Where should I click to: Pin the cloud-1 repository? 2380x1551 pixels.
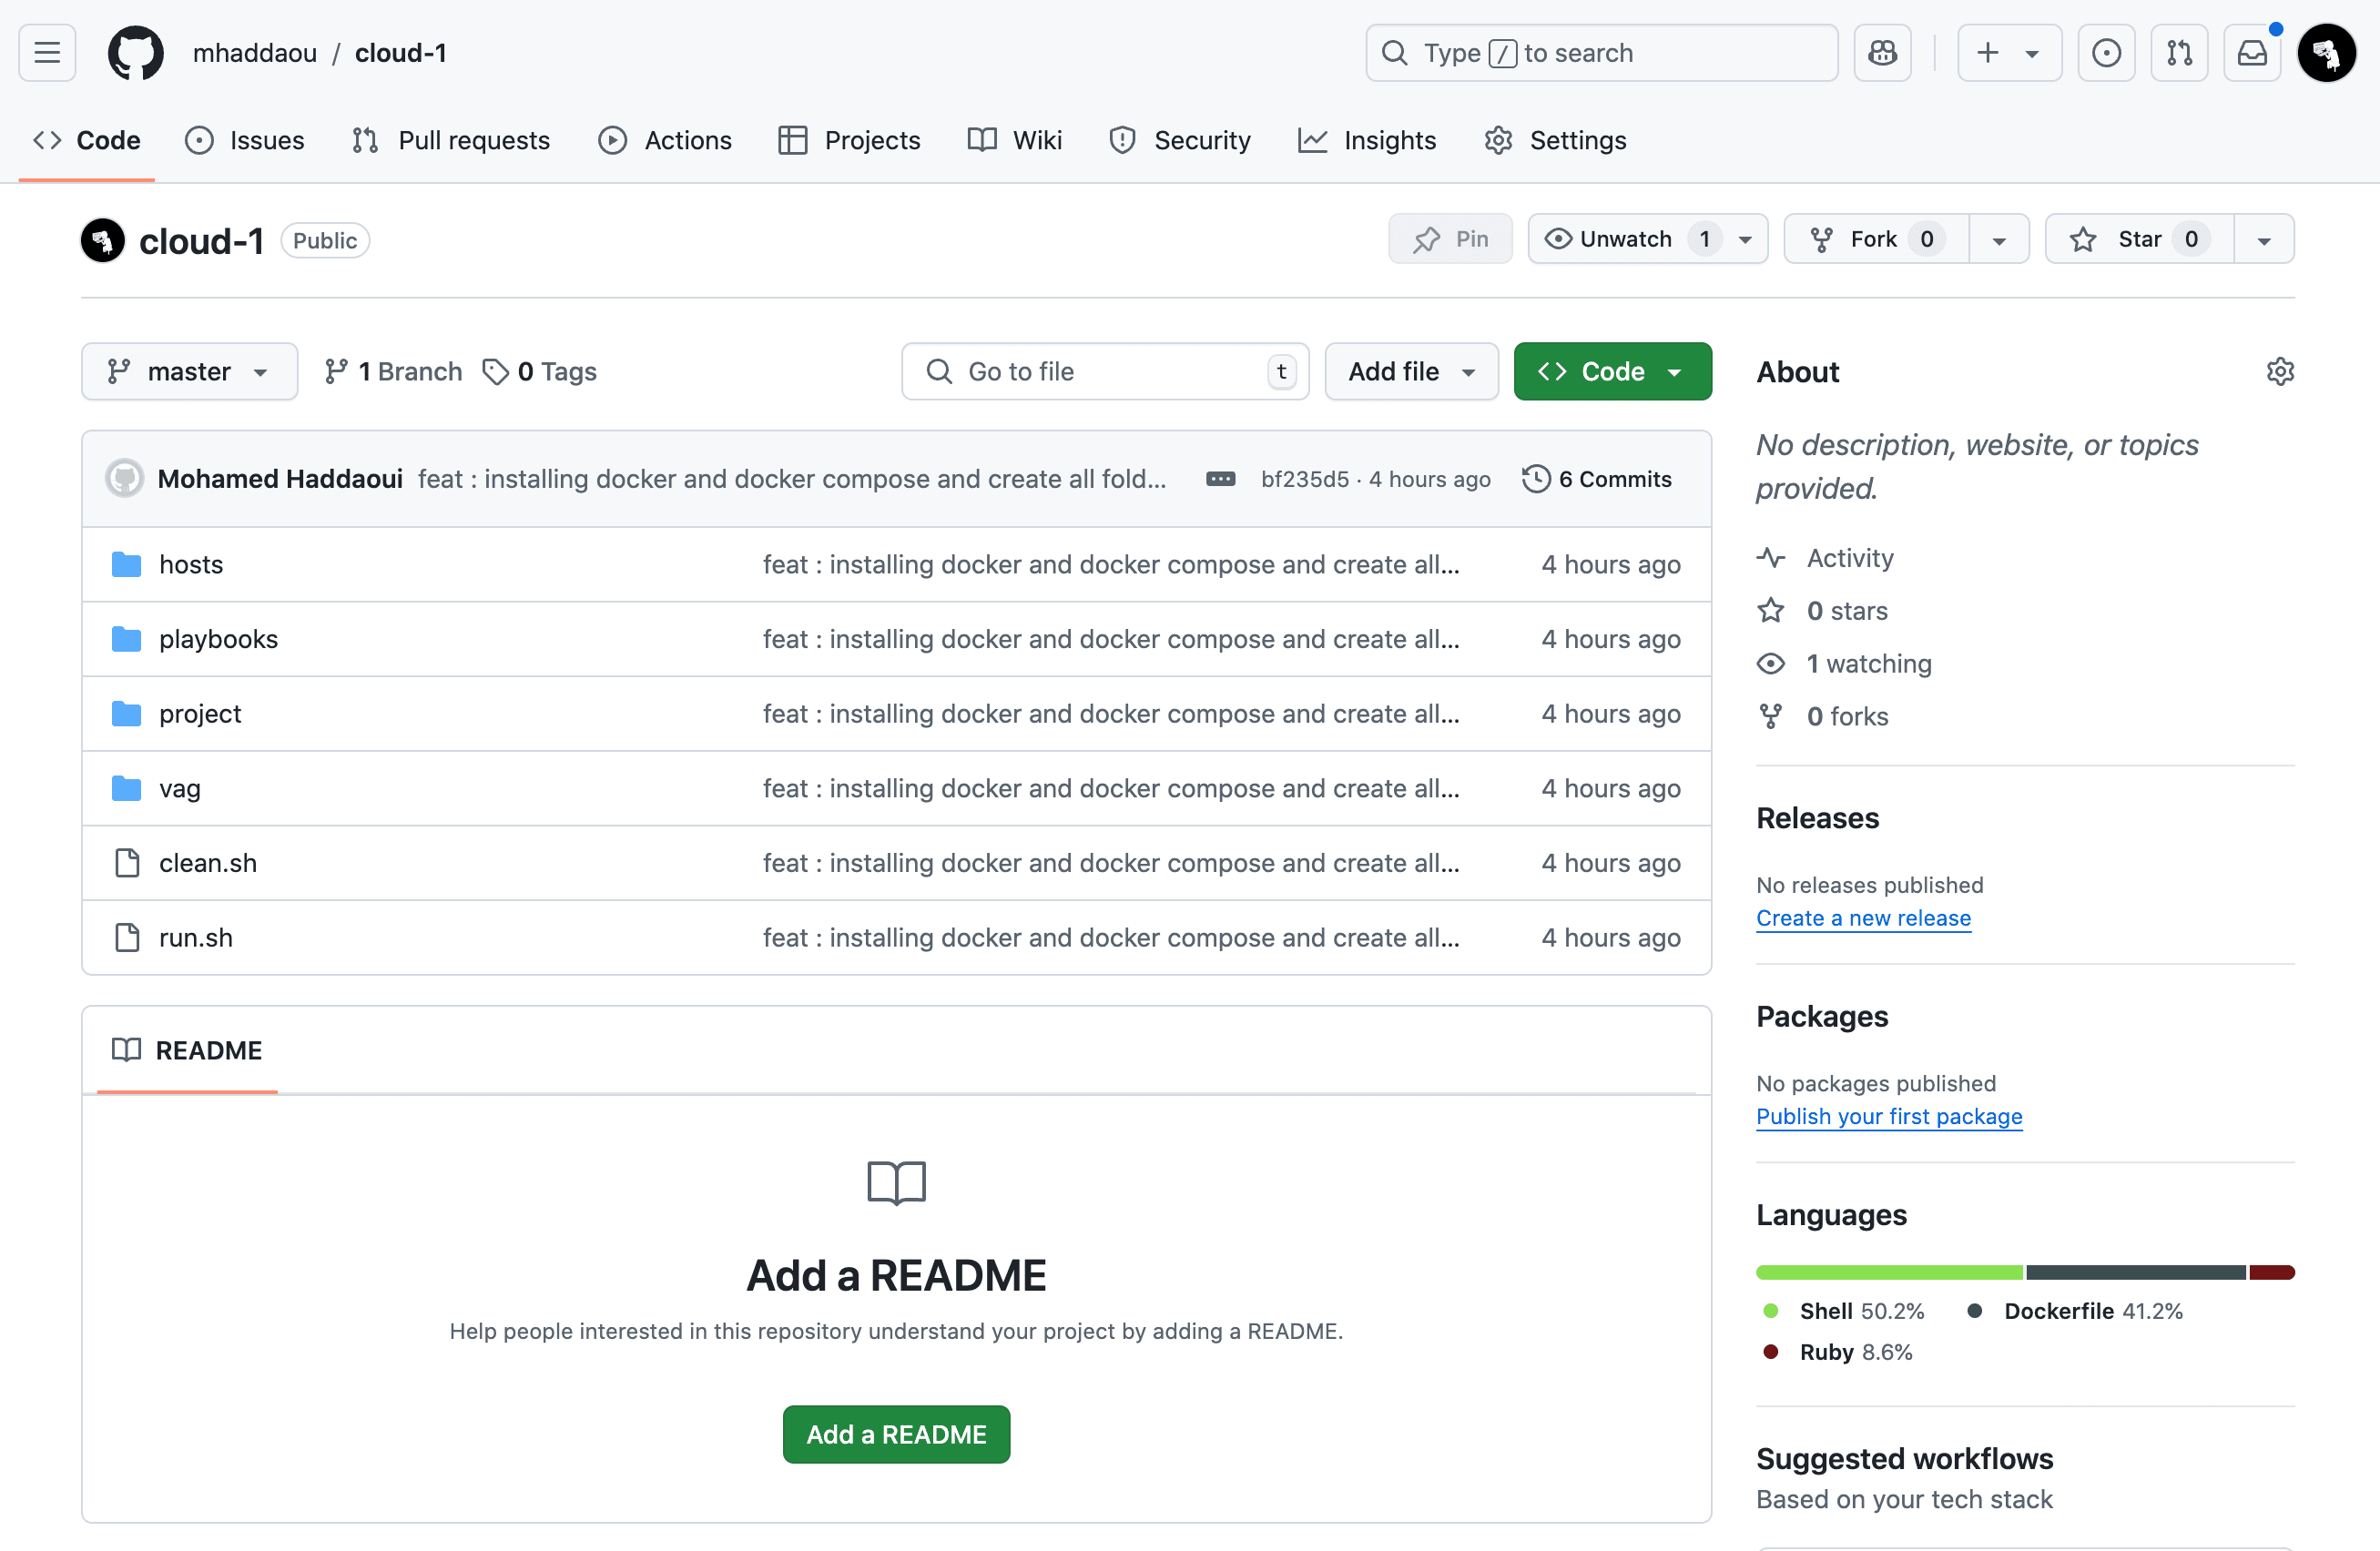point(1450,239)
